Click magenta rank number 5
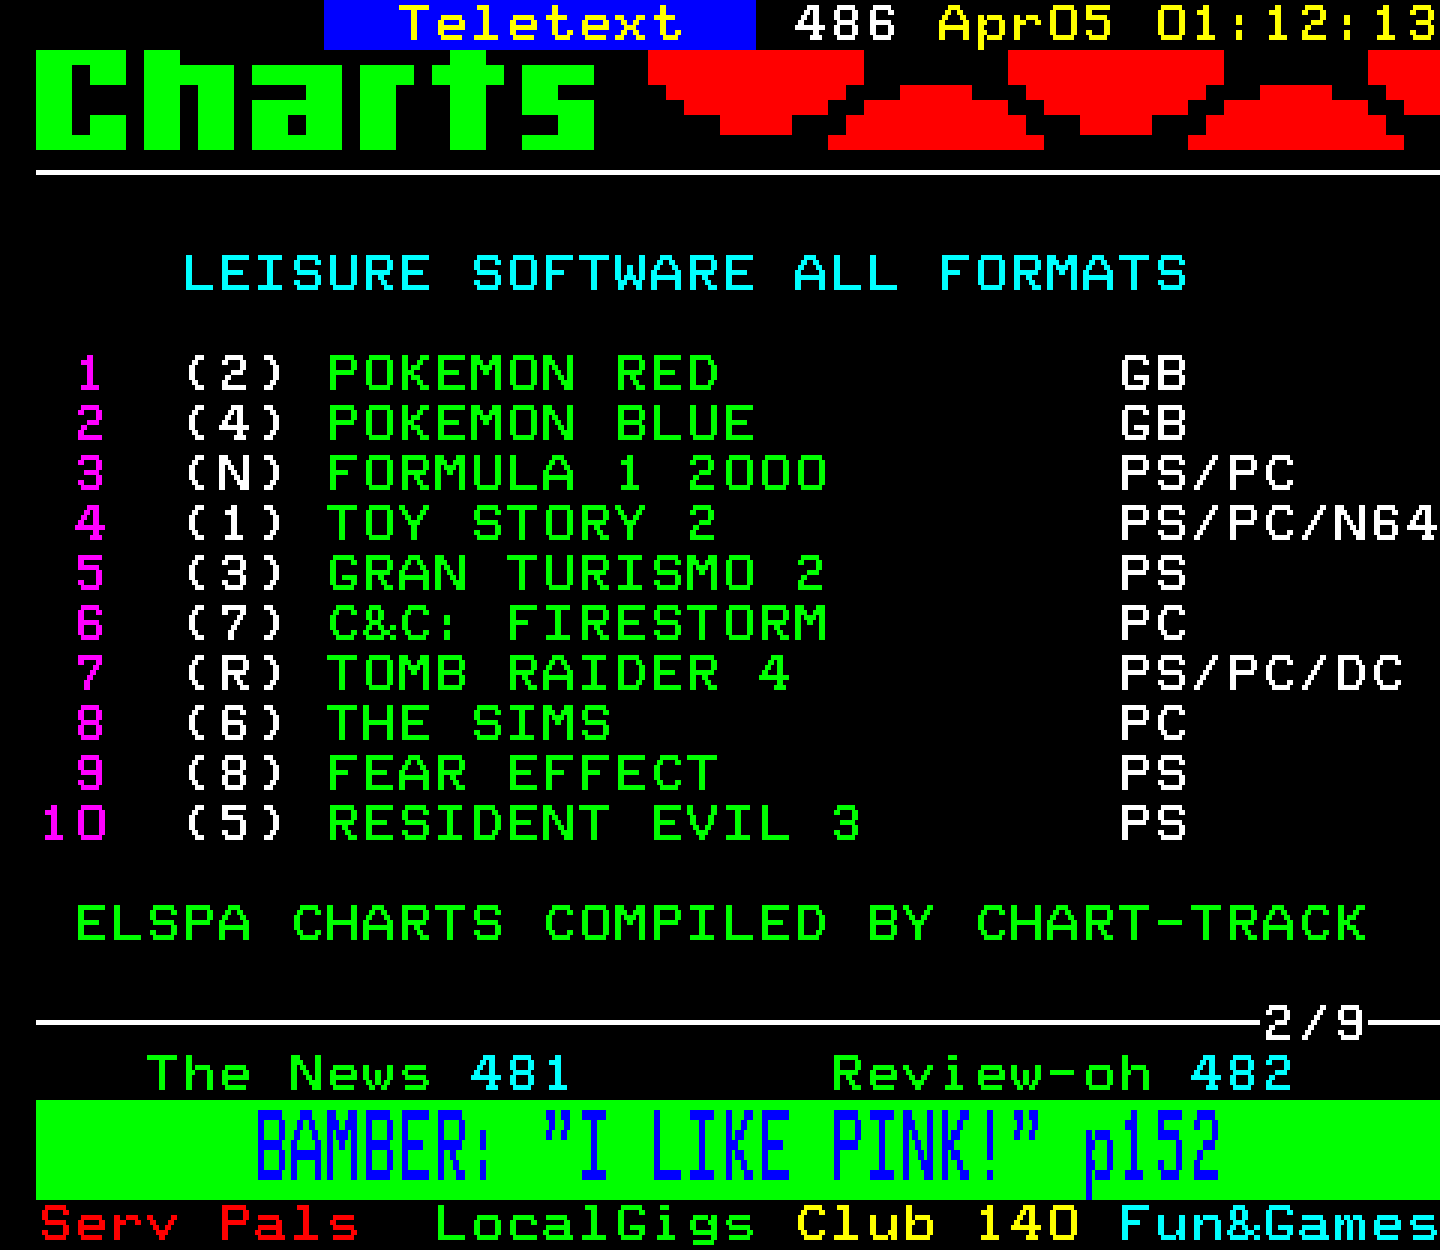 [x=90, y=574]
